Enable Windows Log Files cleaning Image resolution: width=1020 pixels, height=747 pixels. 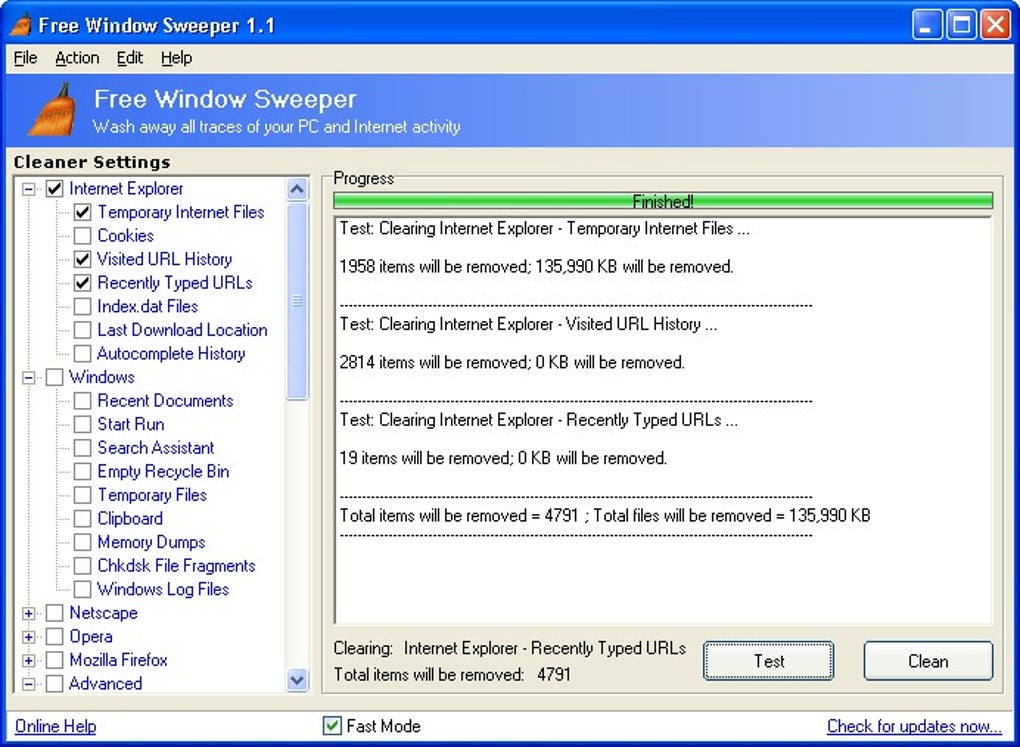coord(82,589)
